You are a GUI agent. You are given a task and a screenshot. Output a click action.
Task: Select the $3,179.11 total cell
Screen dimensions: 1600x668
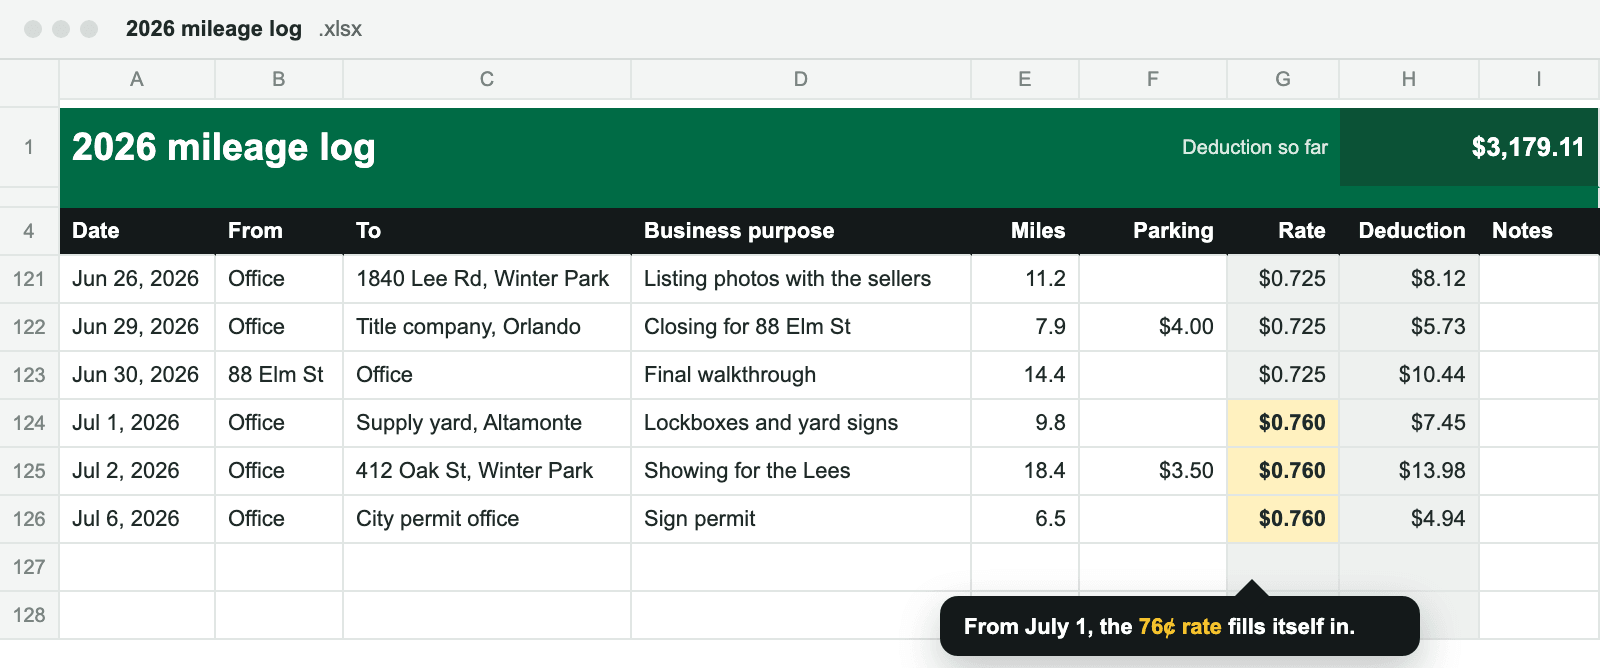(1469, 147)
